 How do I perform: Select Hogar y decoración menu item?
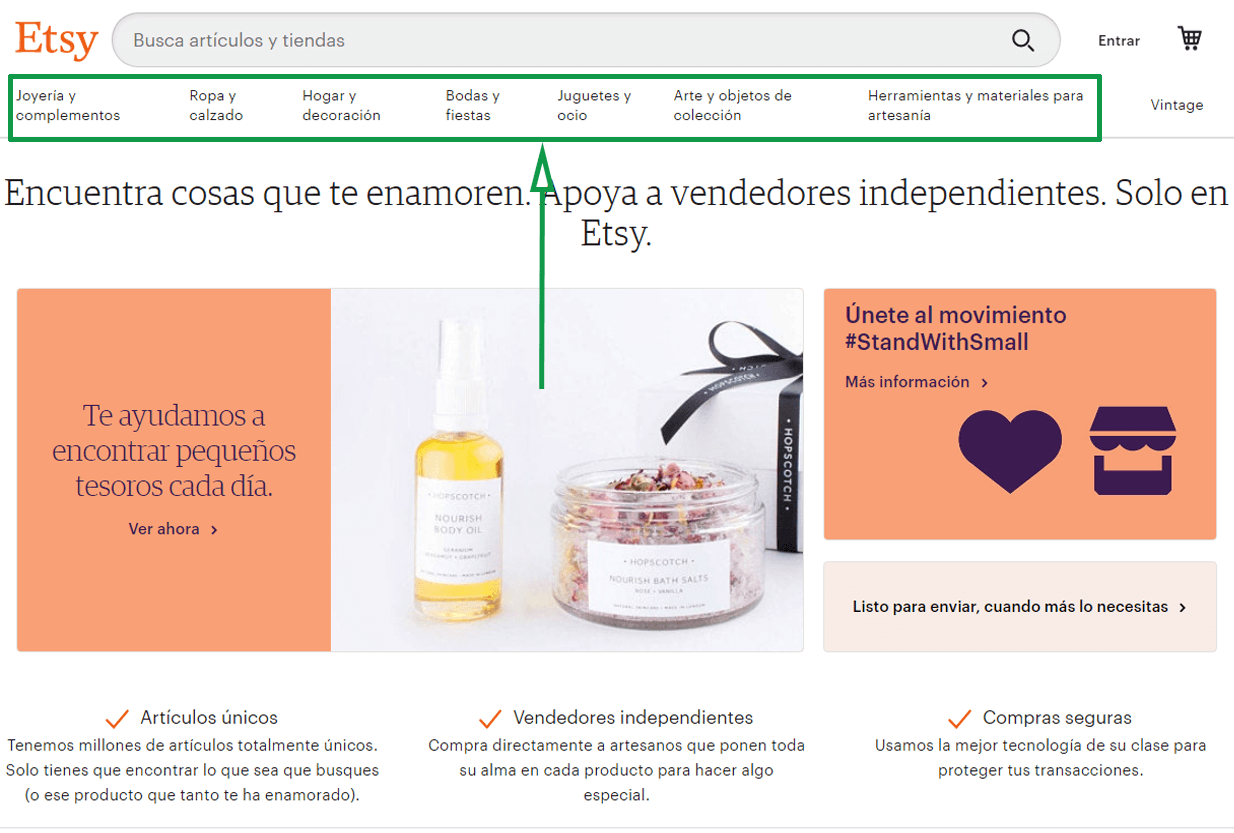341,105
